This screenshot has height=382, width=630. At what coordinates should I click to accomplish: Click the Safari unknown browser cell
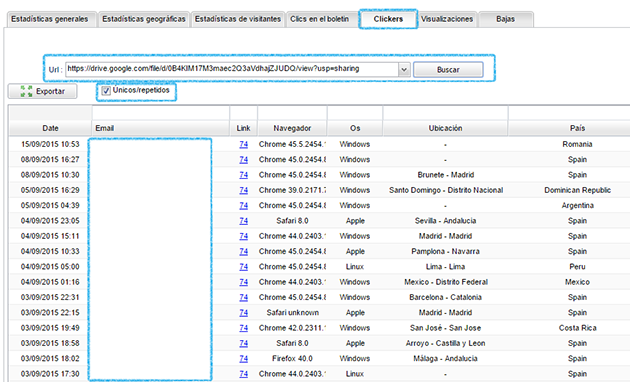[292, 313]
